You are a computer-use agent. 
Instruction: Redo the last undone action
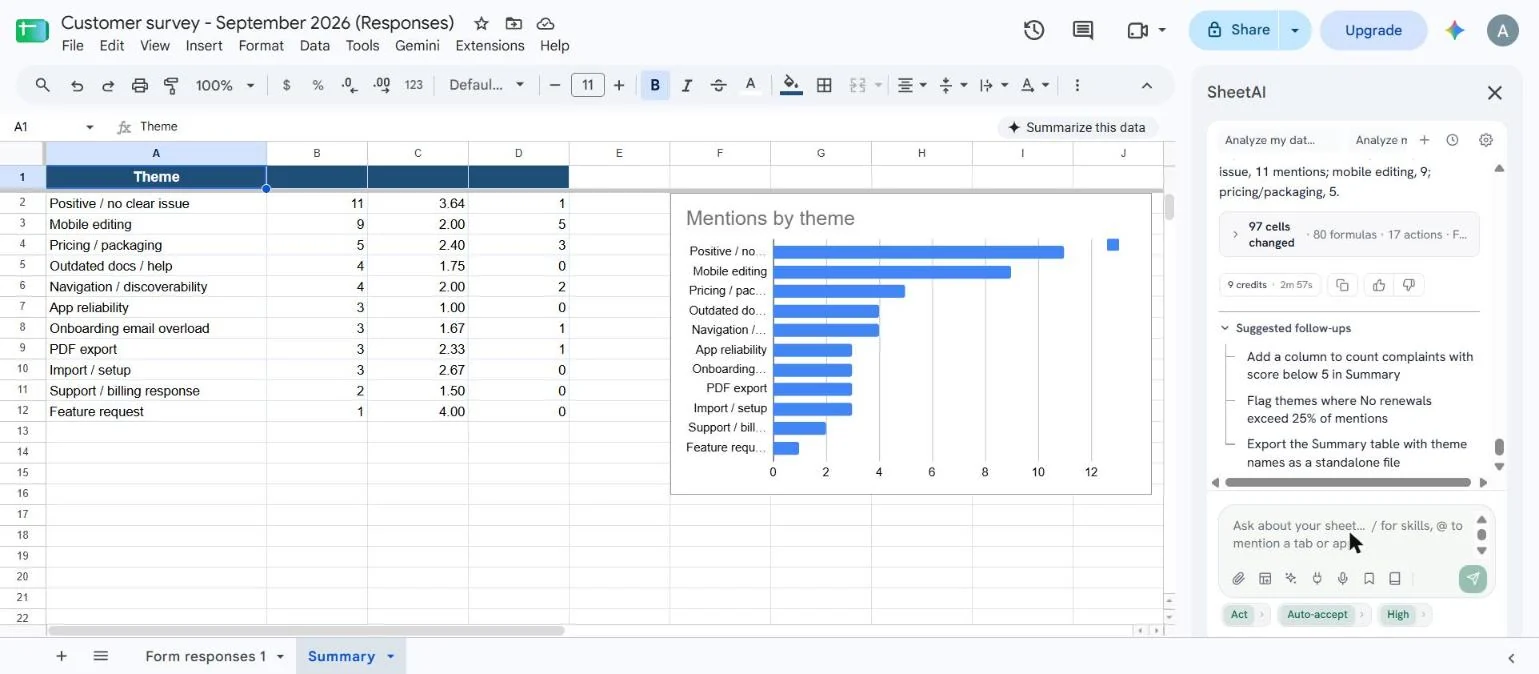point(108,85)
